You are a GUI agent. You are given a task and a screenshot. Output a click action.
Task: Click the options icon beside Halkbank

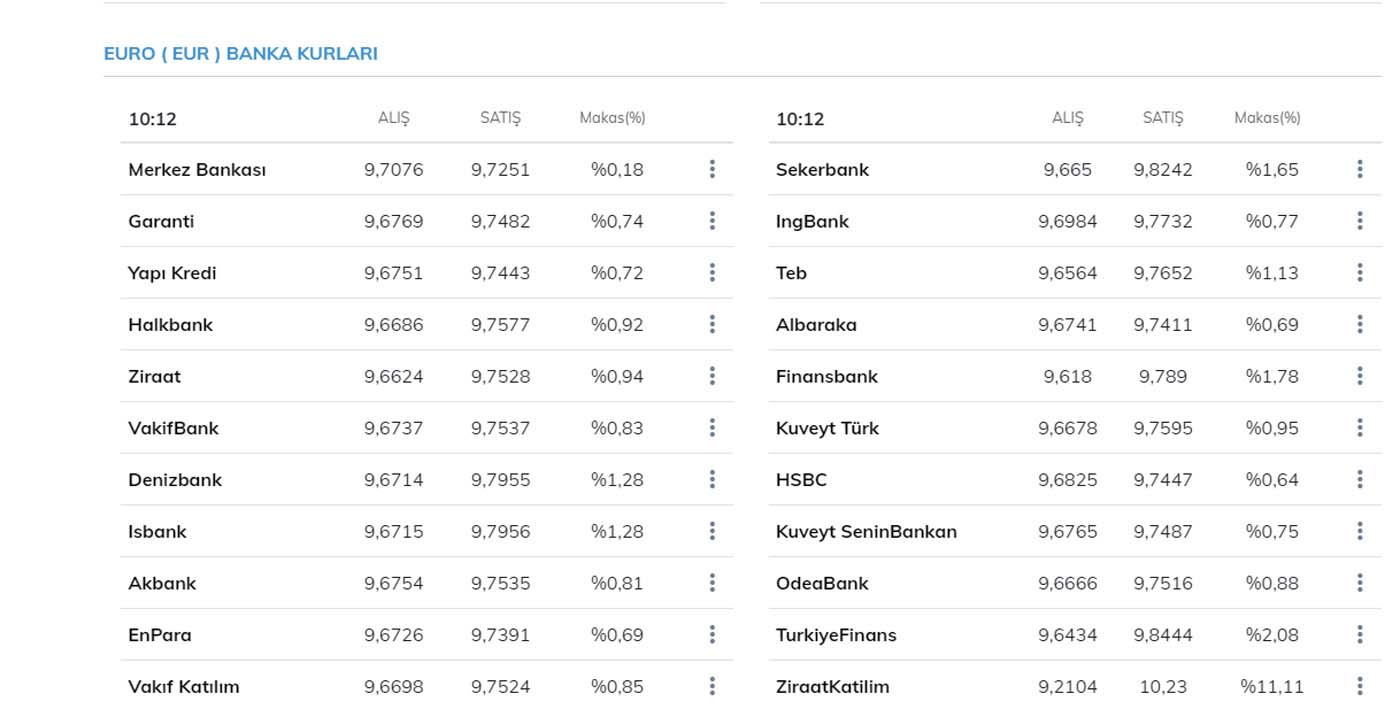[x=712, y=324]
